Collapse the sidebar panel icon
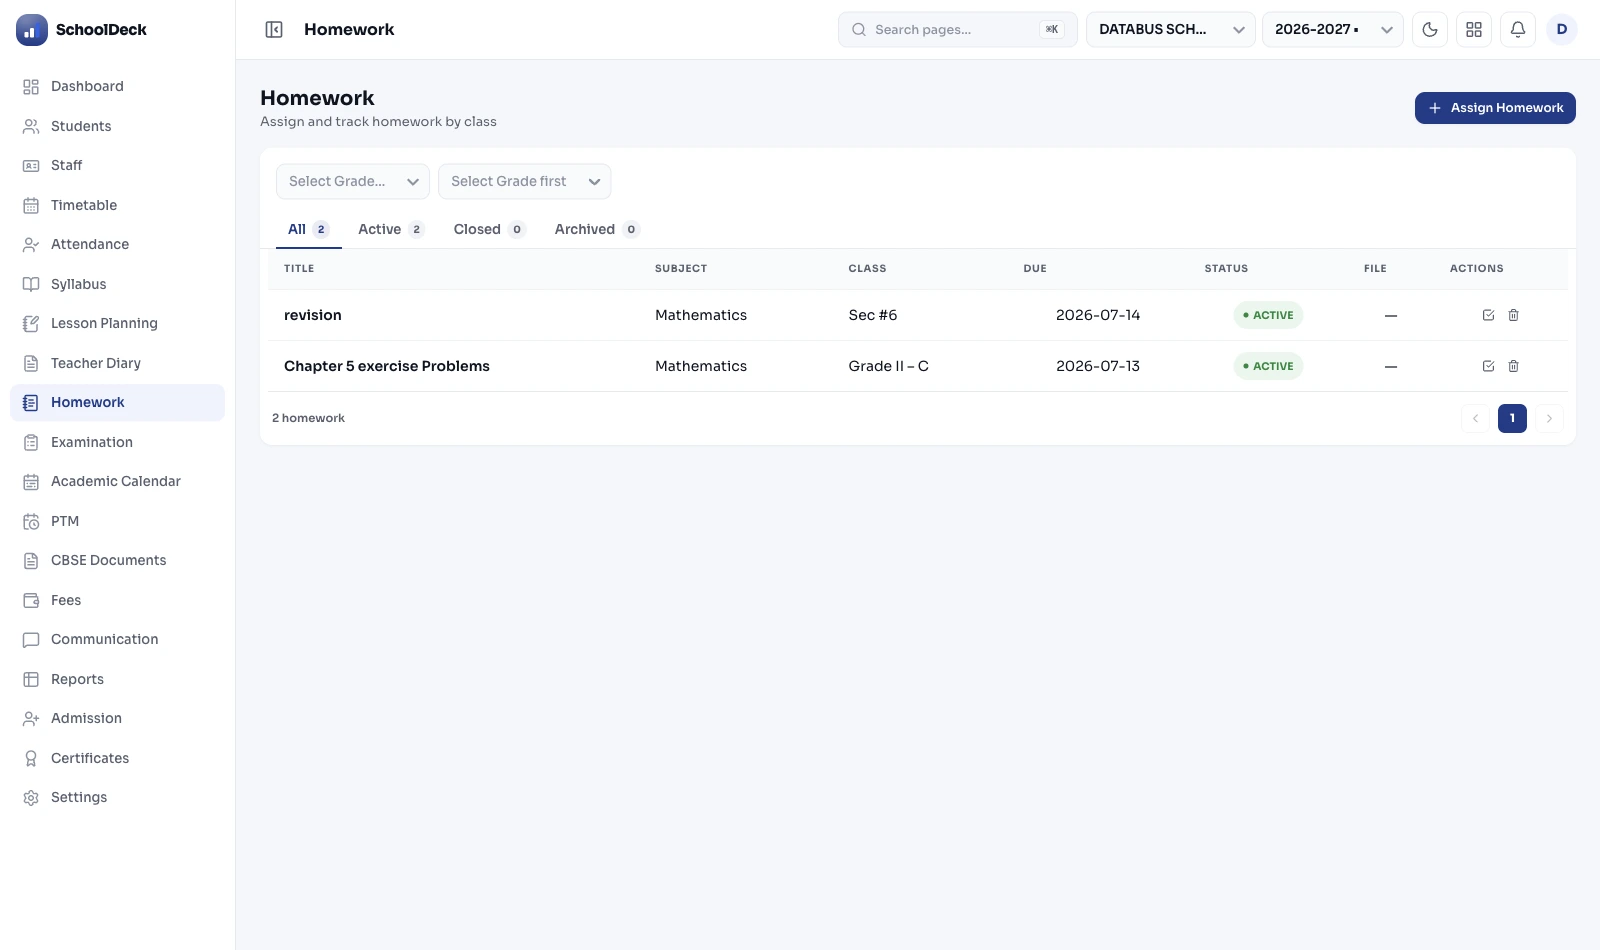The width and height of the screenshot is (1600, 950). 274,30
